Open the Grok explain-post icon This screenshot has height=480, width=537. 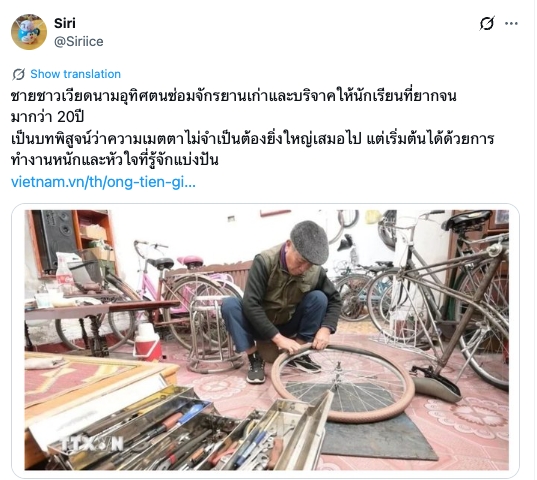[x=487, y=23]
